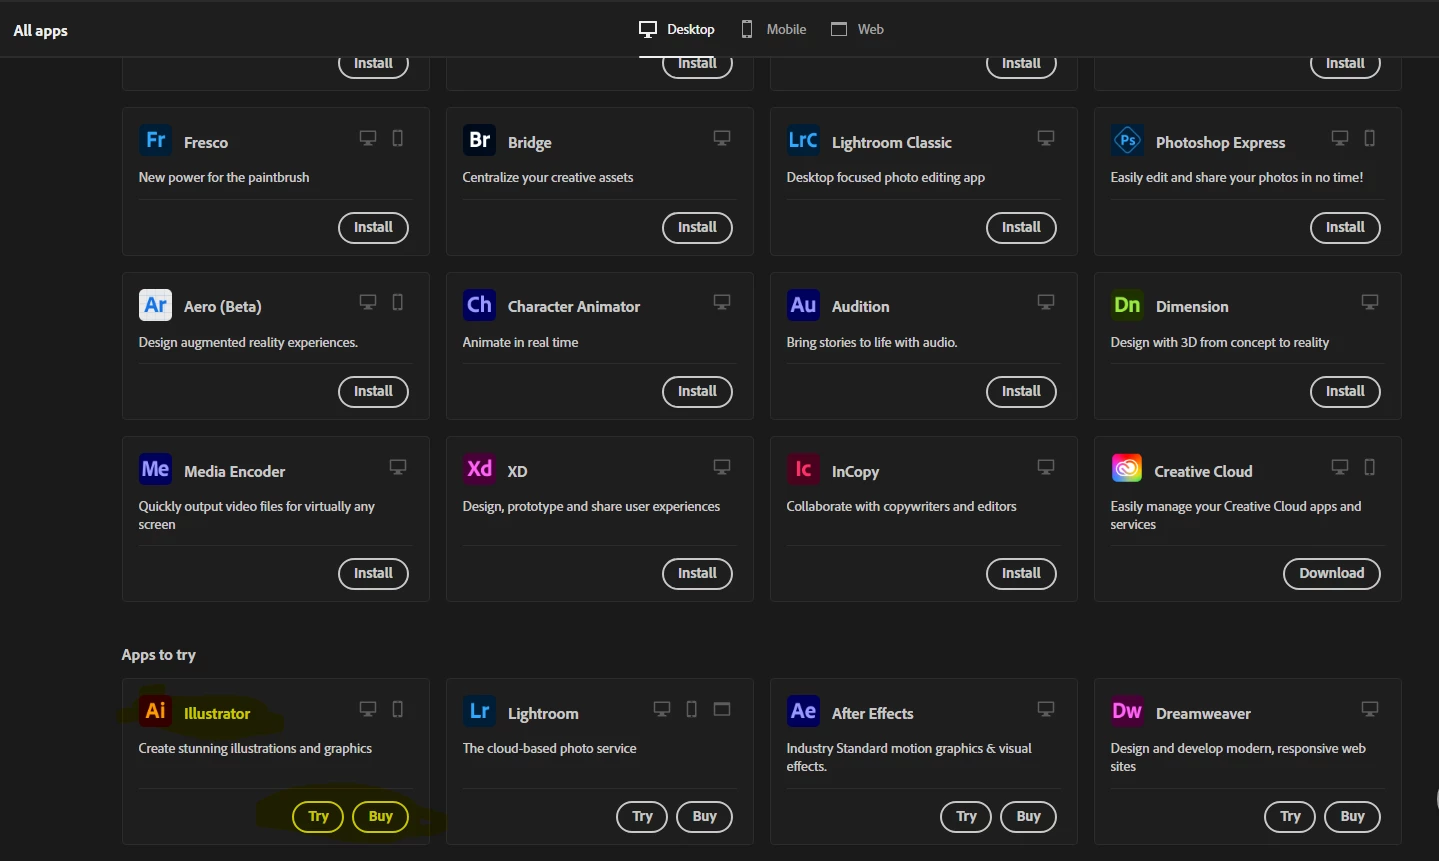Download Creative Cloud
Viewport: 1439px width, 861px height.
pyautogui.click(x=1332, y=574)
